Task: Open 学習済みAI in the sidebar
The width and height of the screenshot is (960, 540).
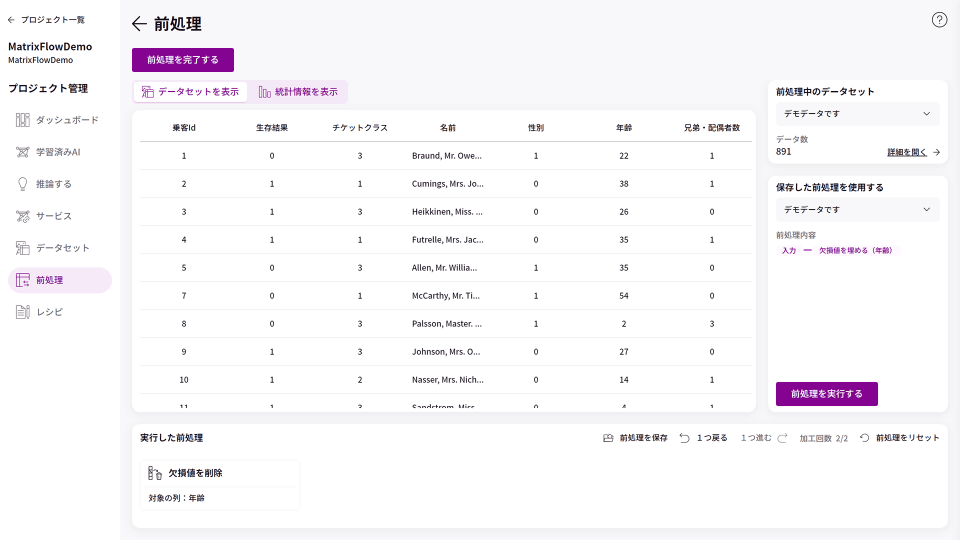Action: [x=60, y=152]
